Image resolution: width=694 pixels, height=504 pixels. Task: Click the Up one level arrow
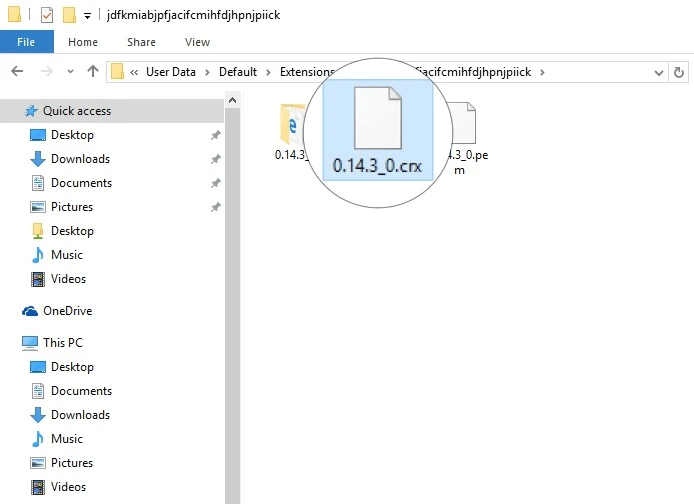(93, 72)
